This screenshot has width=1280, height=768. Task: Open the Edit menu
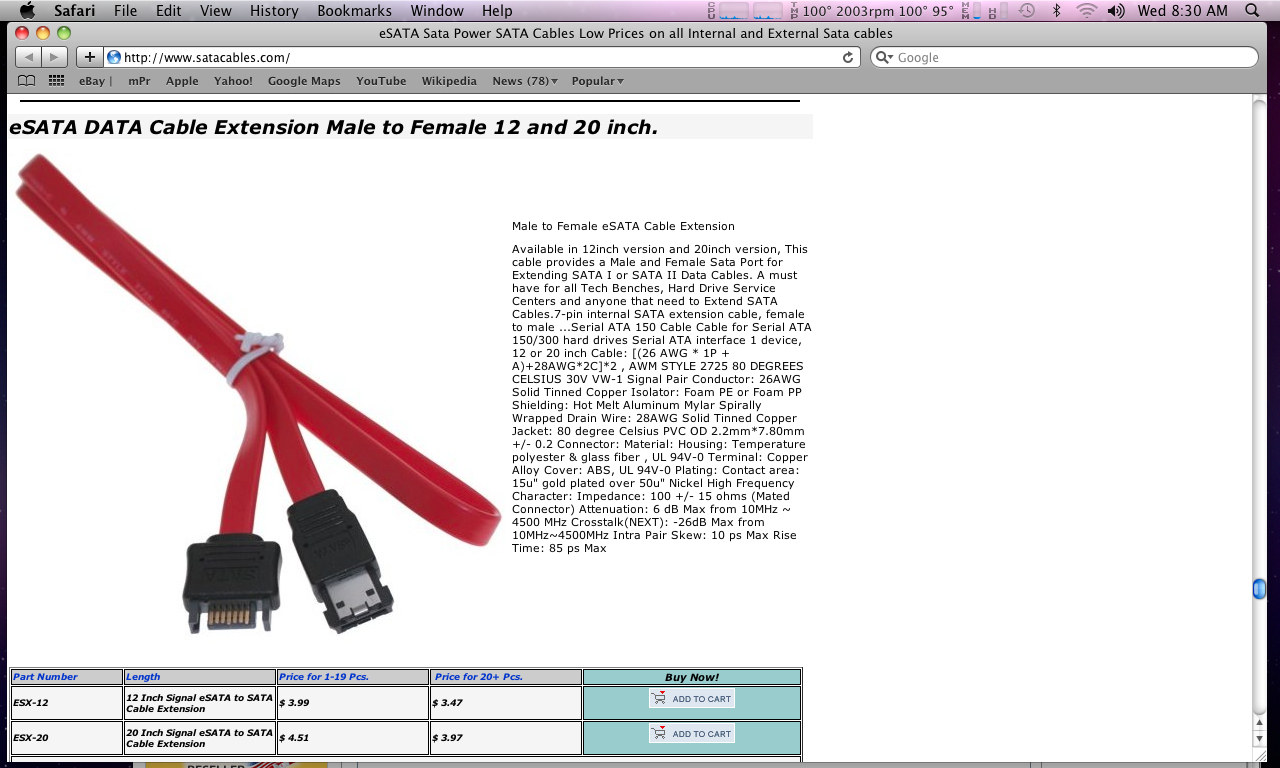[168, 11]
